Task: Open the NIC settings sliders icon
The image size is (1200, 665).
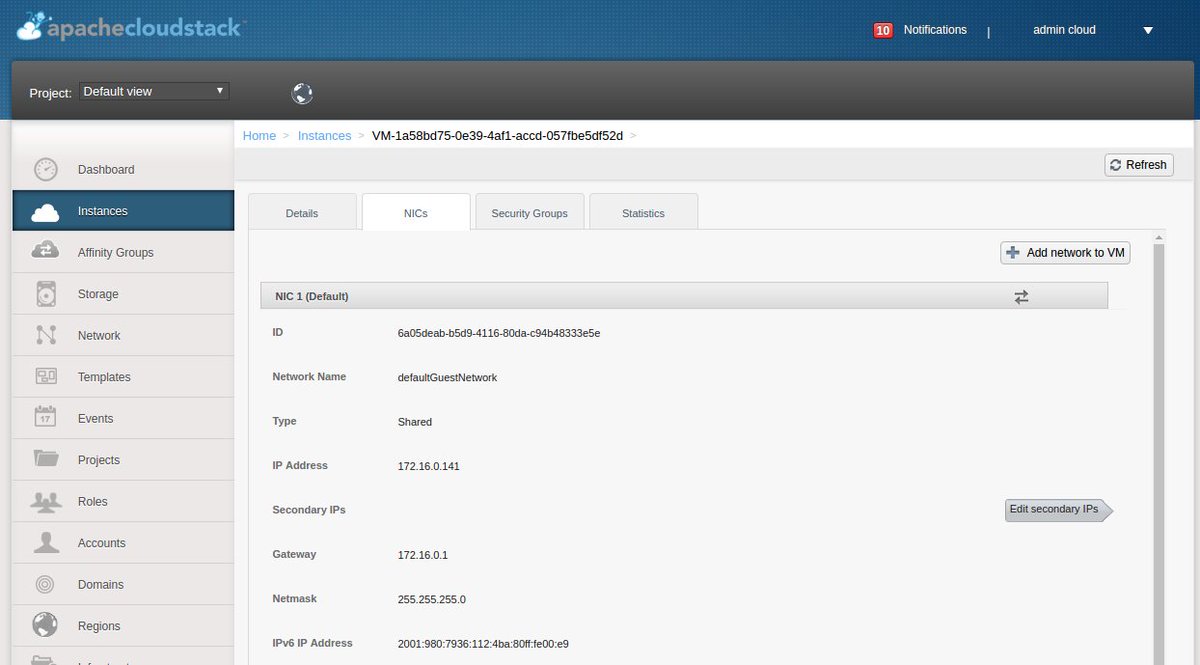Action: pos(1021,296)
